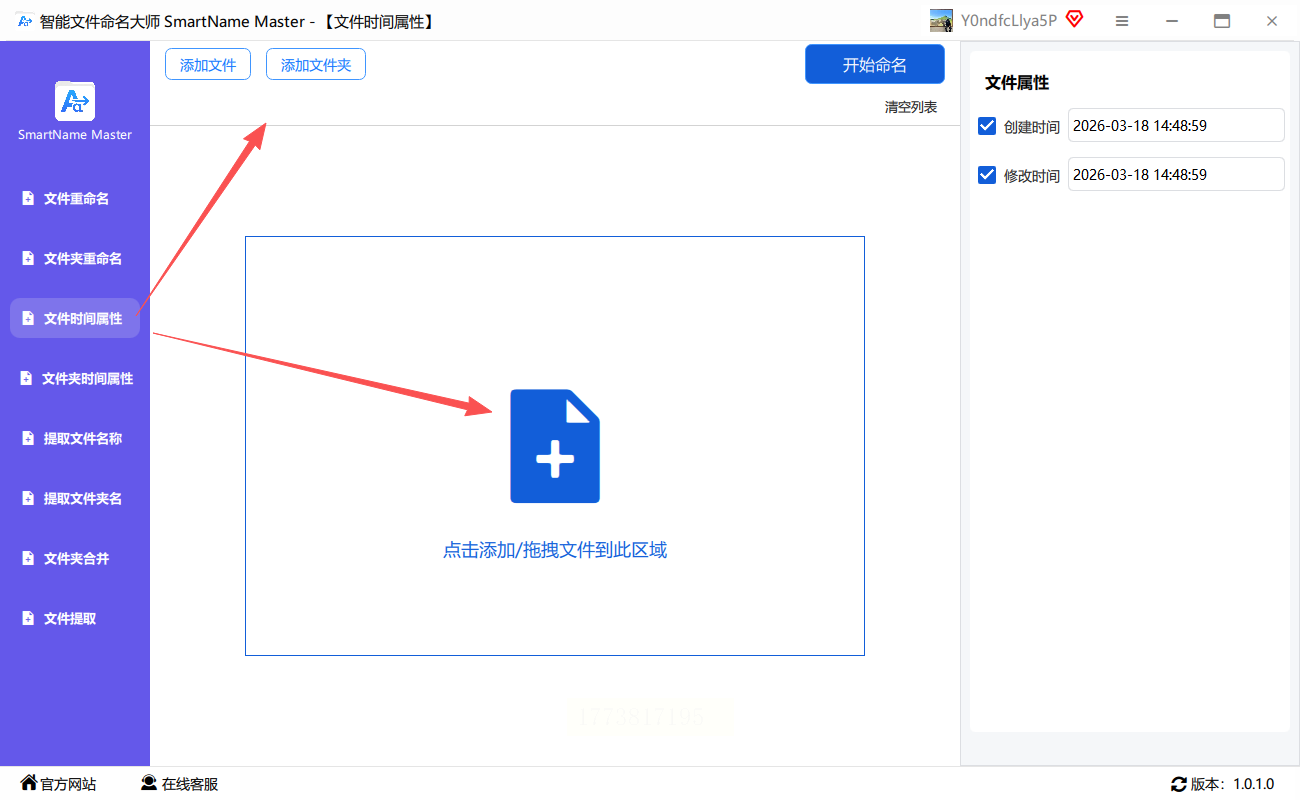The width and height of the screenshot is (1300, 800).
Task: Click the file icon beside 文件夹合并
Action: [28, 558]
